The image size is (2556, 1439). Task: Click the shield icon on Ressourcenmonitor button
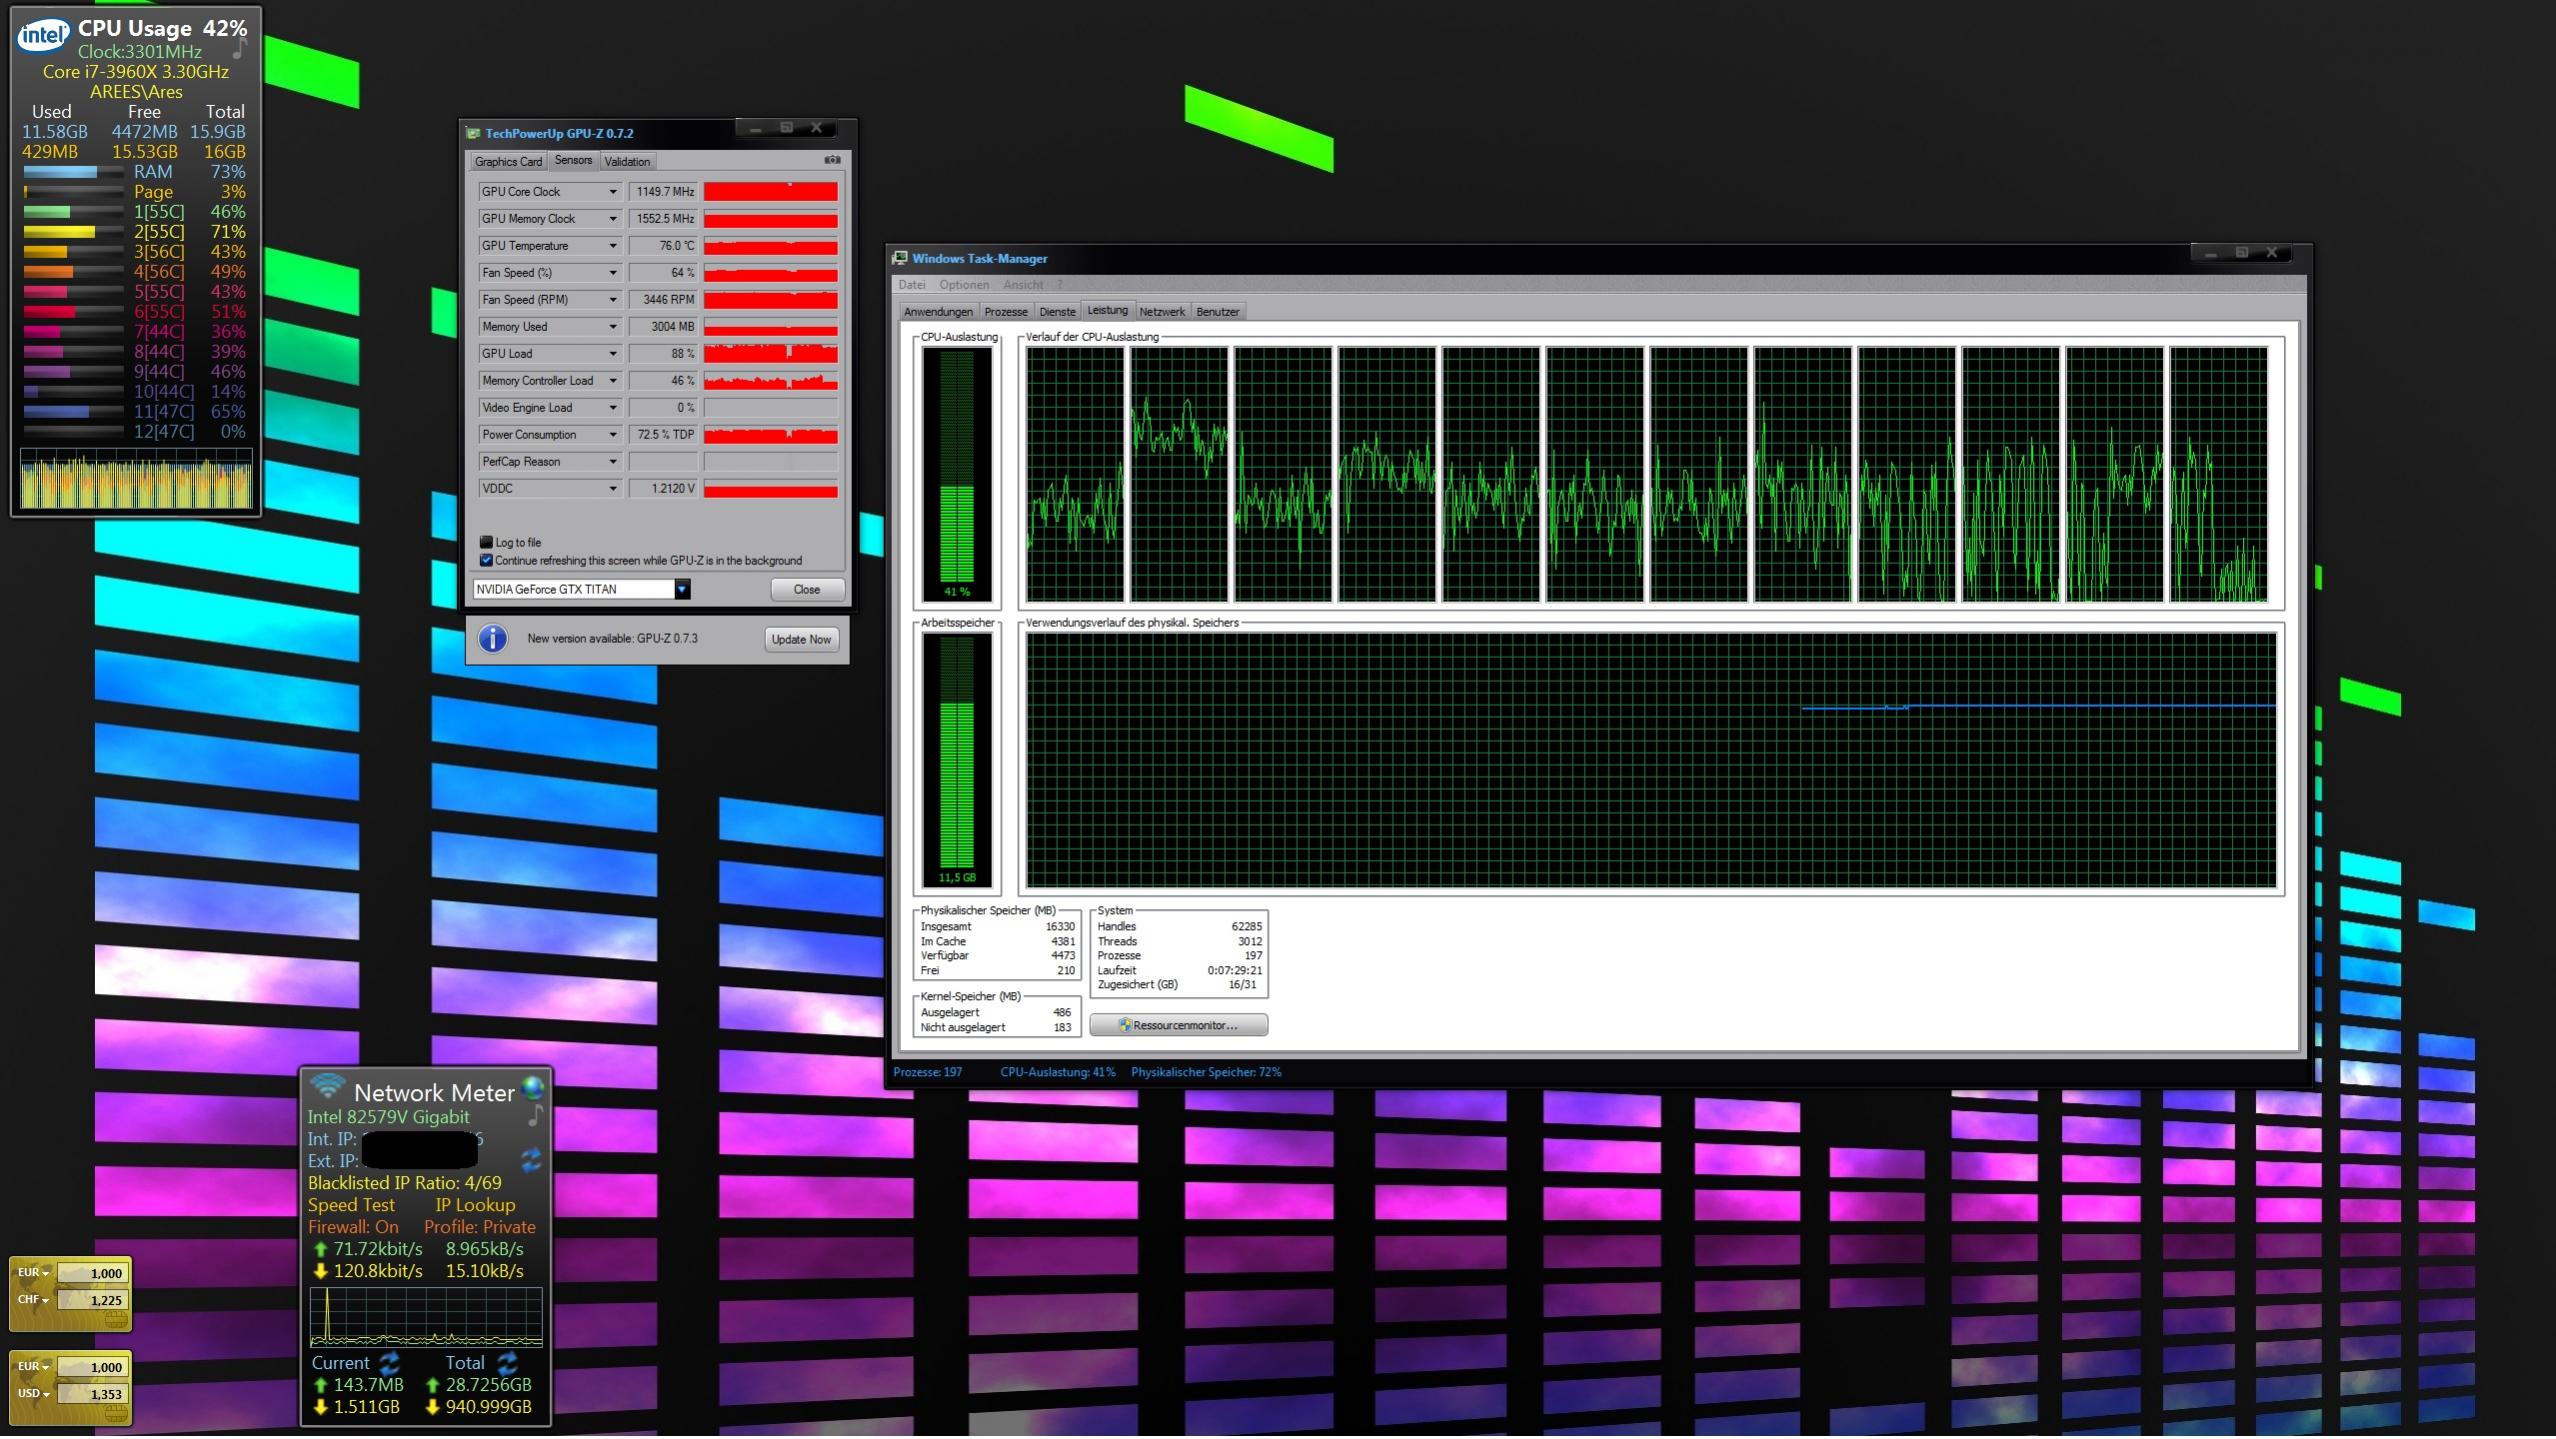tap(1125, 1025)
